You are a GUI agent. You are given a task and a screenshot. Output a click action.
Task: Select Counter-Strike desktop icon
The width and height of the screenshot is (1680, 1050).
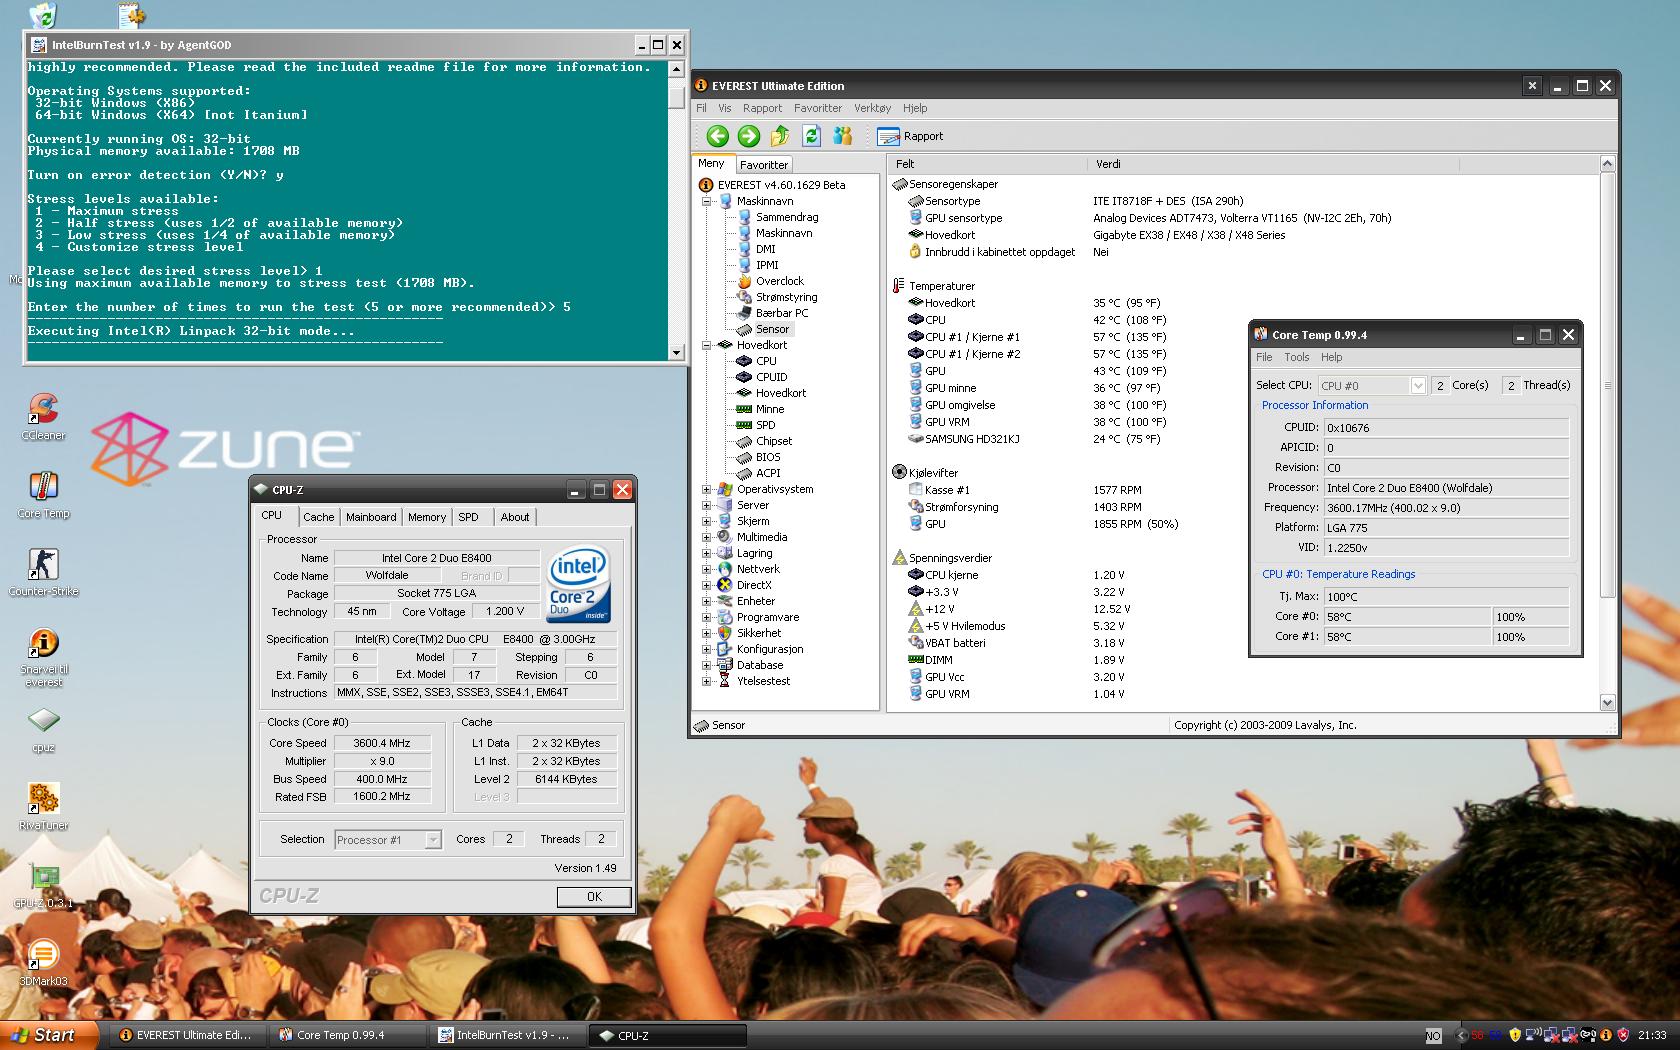pyautogui.click(x=43, y=573)
